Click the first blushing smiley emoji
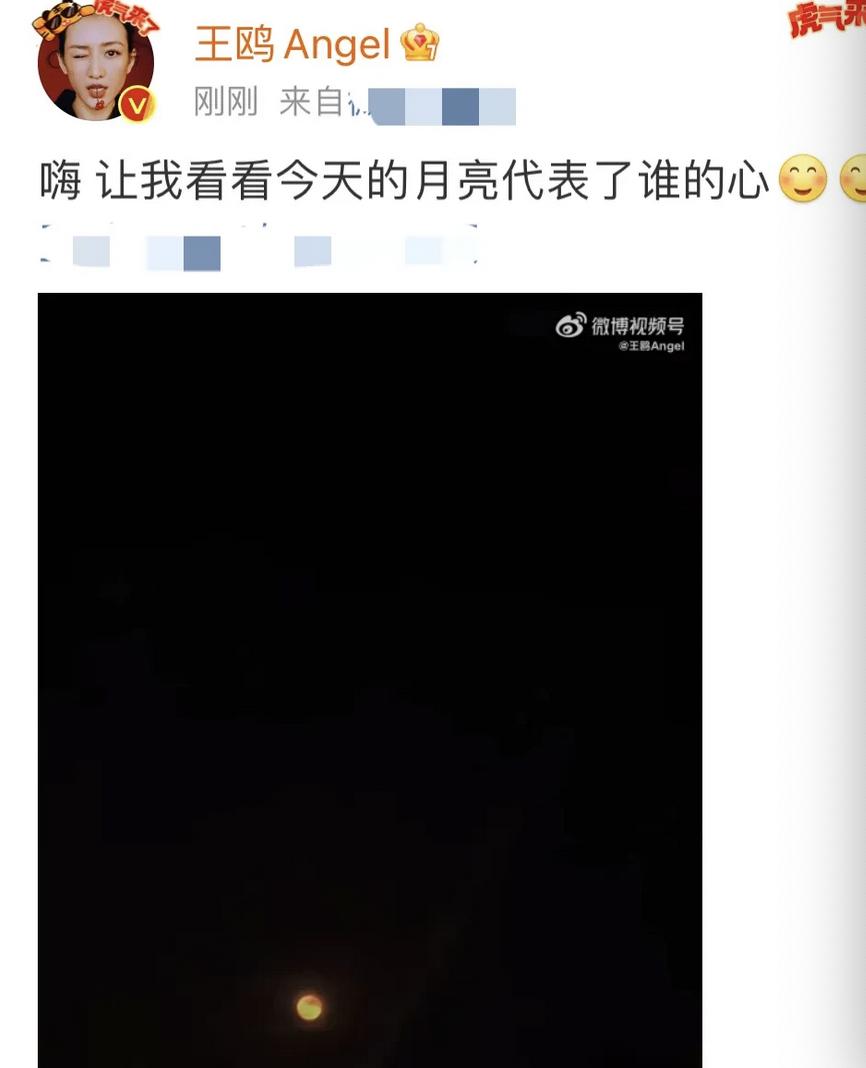This screenshot has width=866, height=1068. coord(803,178)
